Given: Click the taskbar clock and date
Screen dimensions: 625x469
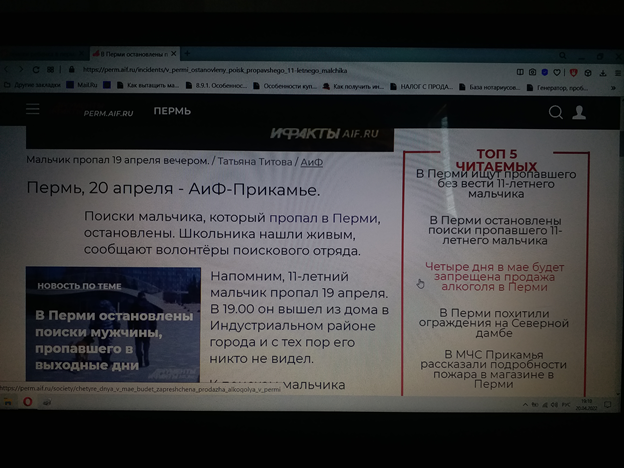Looking at the screenshot, I should (x=586, y=405).
